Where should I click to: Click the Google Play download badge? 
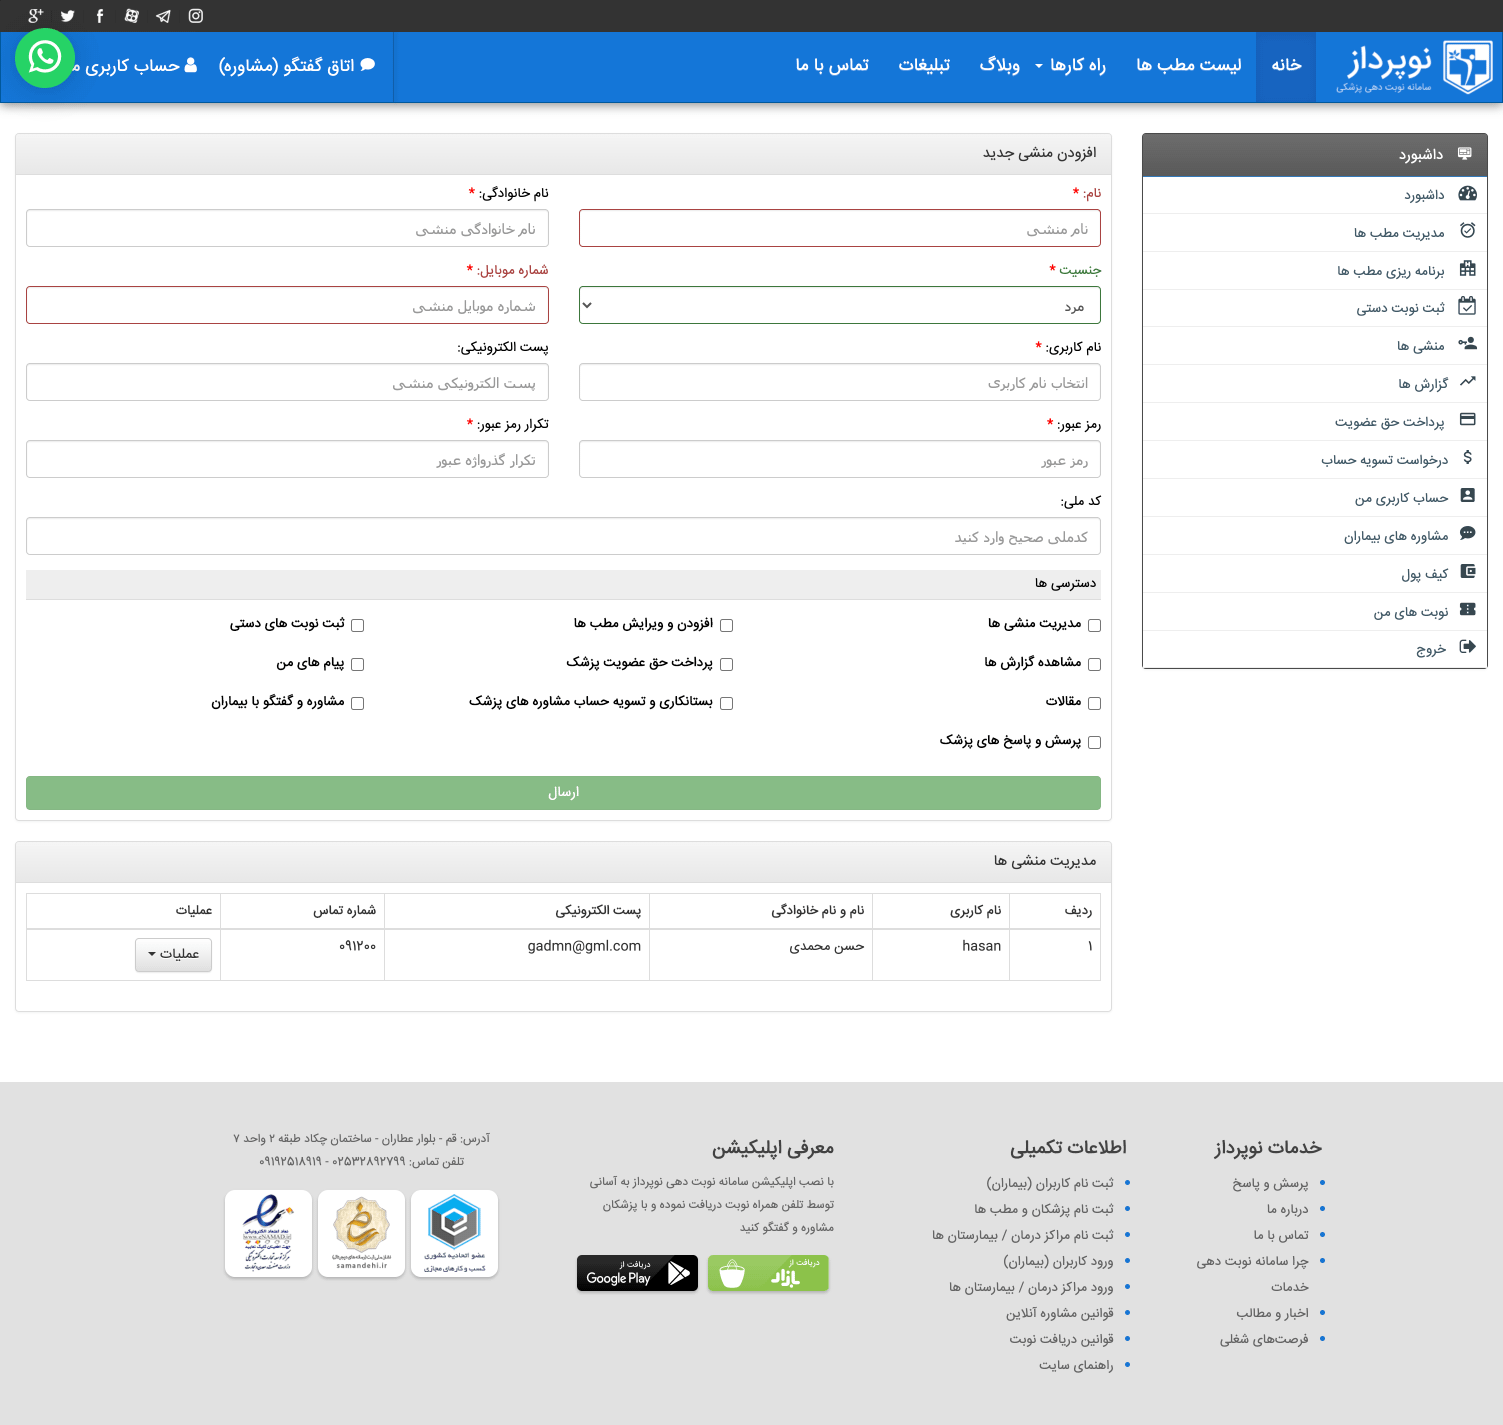click(637, 1273)
